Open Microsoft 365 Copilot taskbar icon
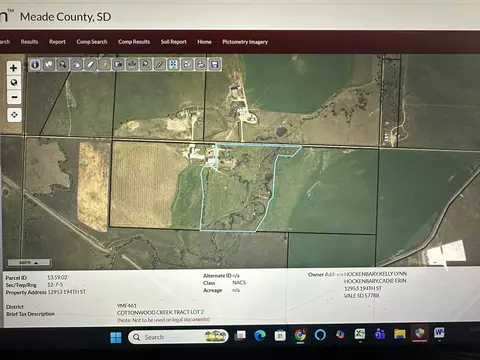This screenshot has width=480, height=360. 340,334
